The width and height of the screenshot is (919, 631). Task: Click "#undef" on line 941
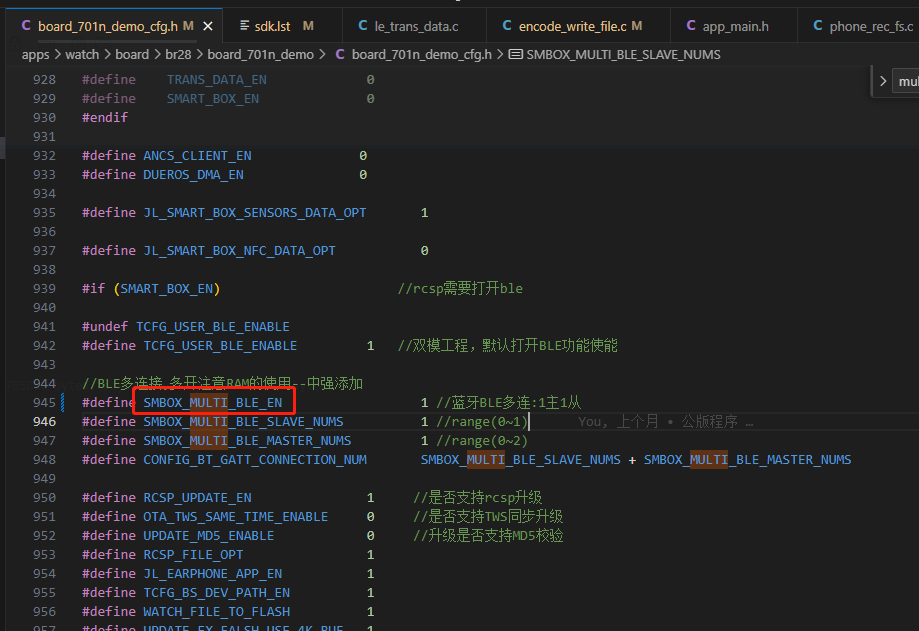105,326
